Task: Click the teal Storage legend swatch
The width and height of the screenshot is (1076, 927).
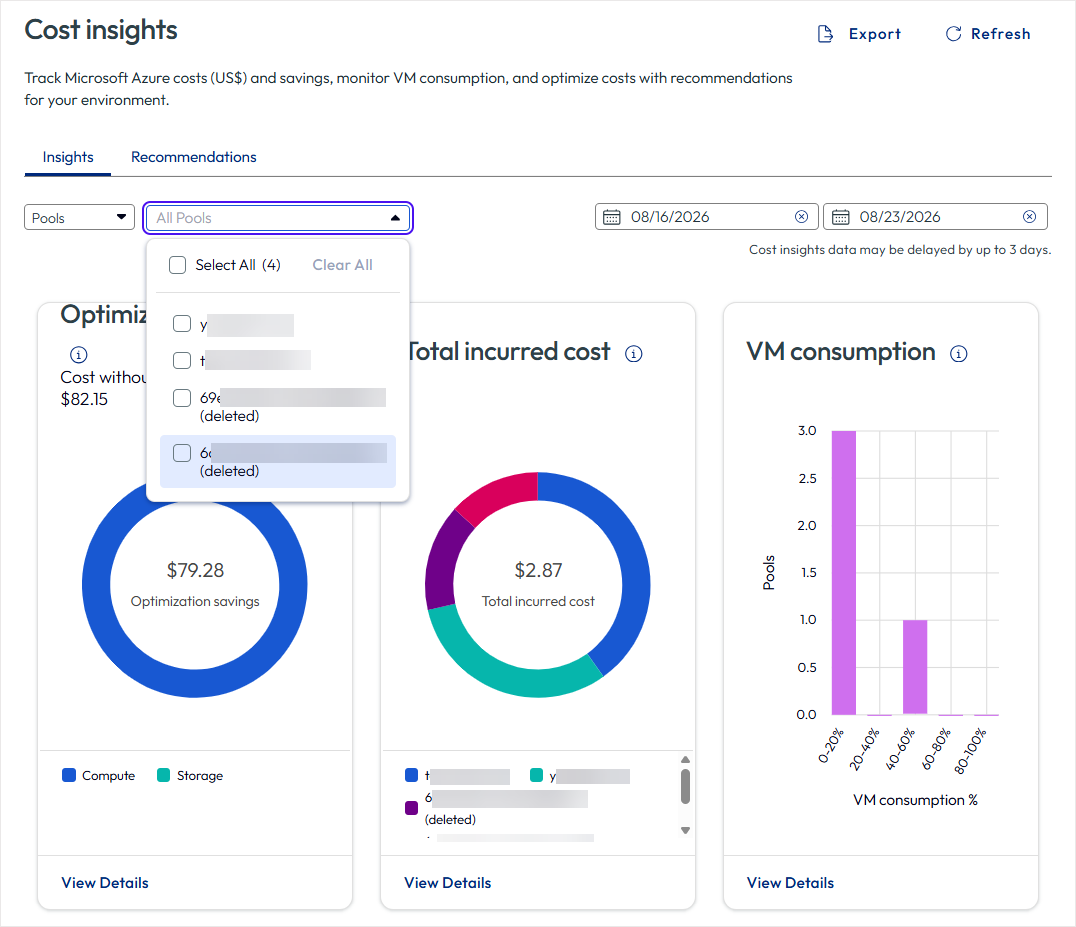Action: click(163, 775)
